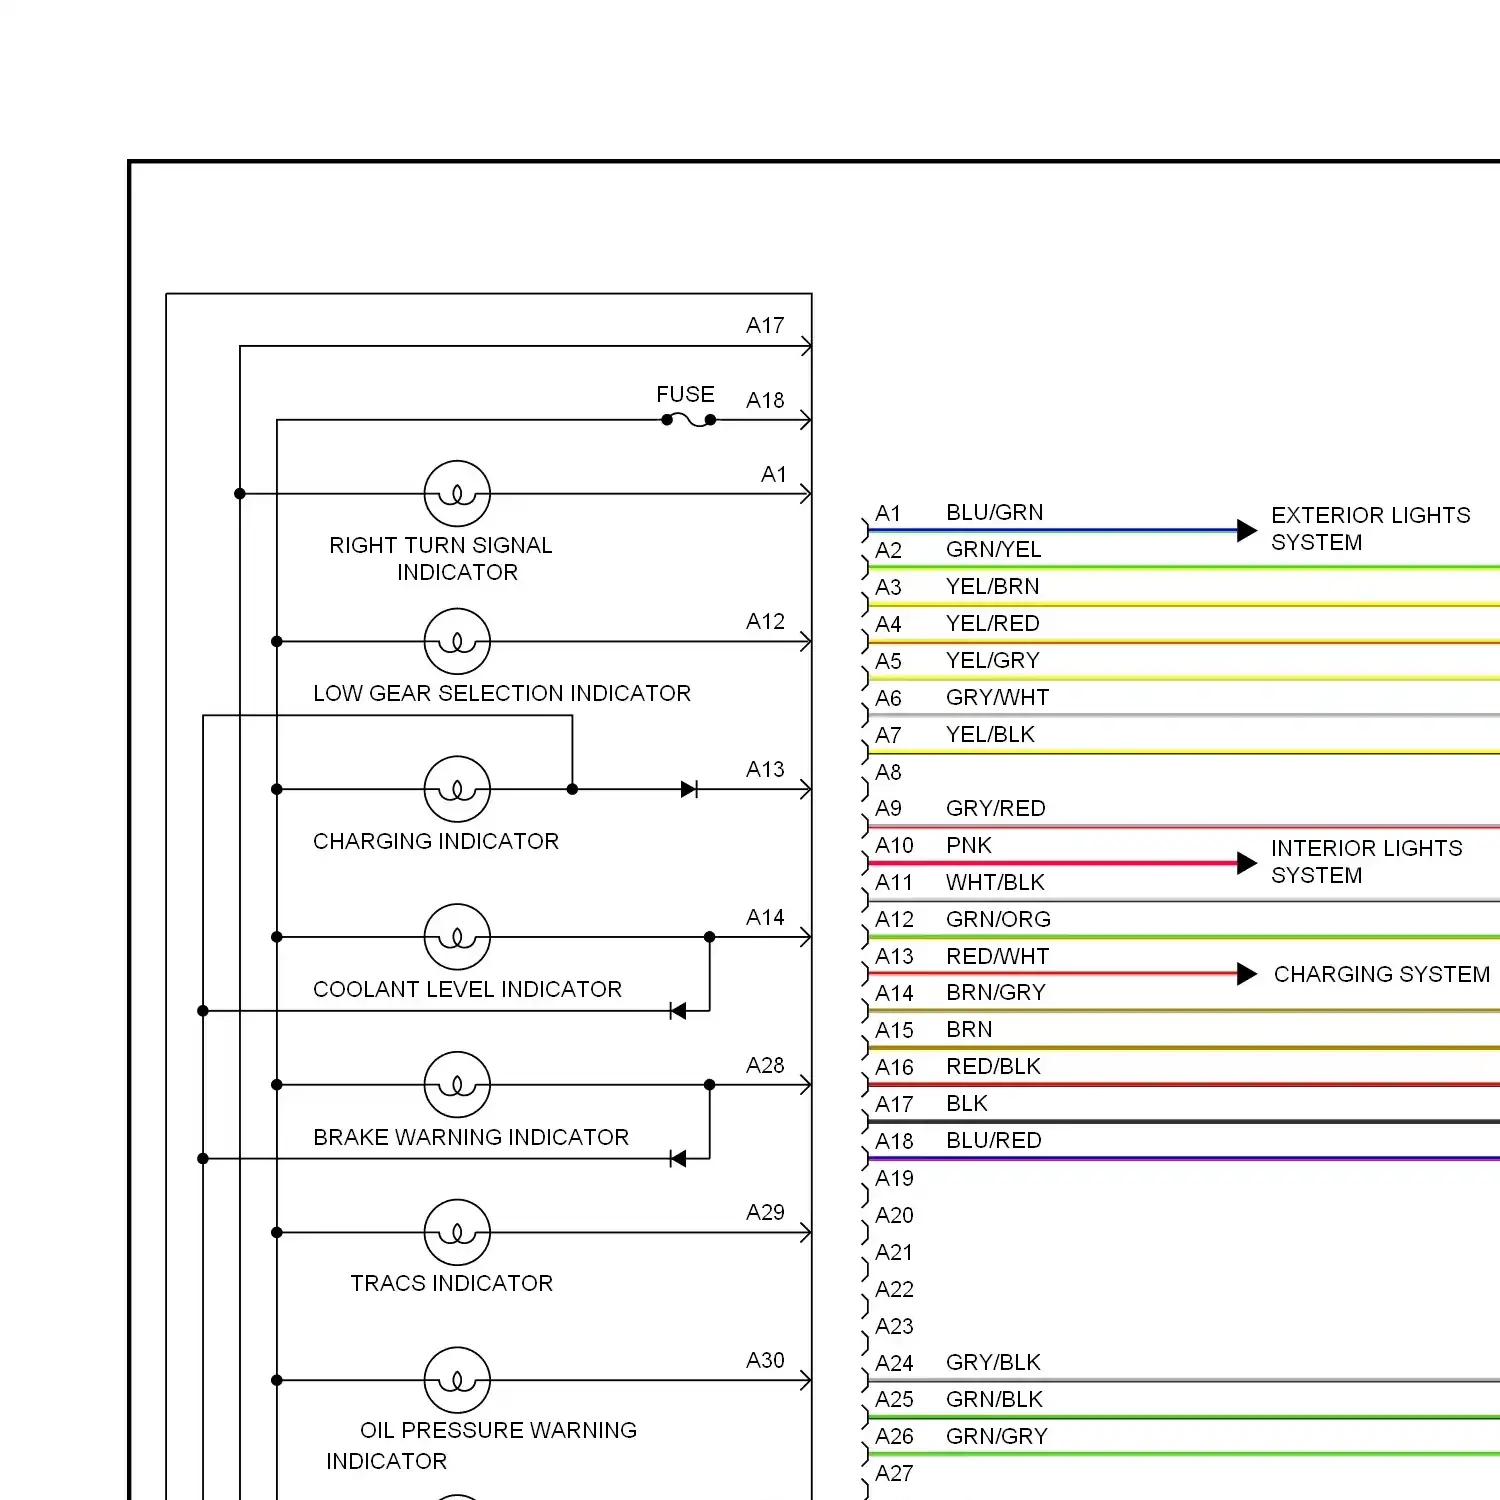Viewport: 1500px width, 1500px height.
Task: Click the Low Gear Selection Indicator lamp symbol
Action: coord(457,642)
